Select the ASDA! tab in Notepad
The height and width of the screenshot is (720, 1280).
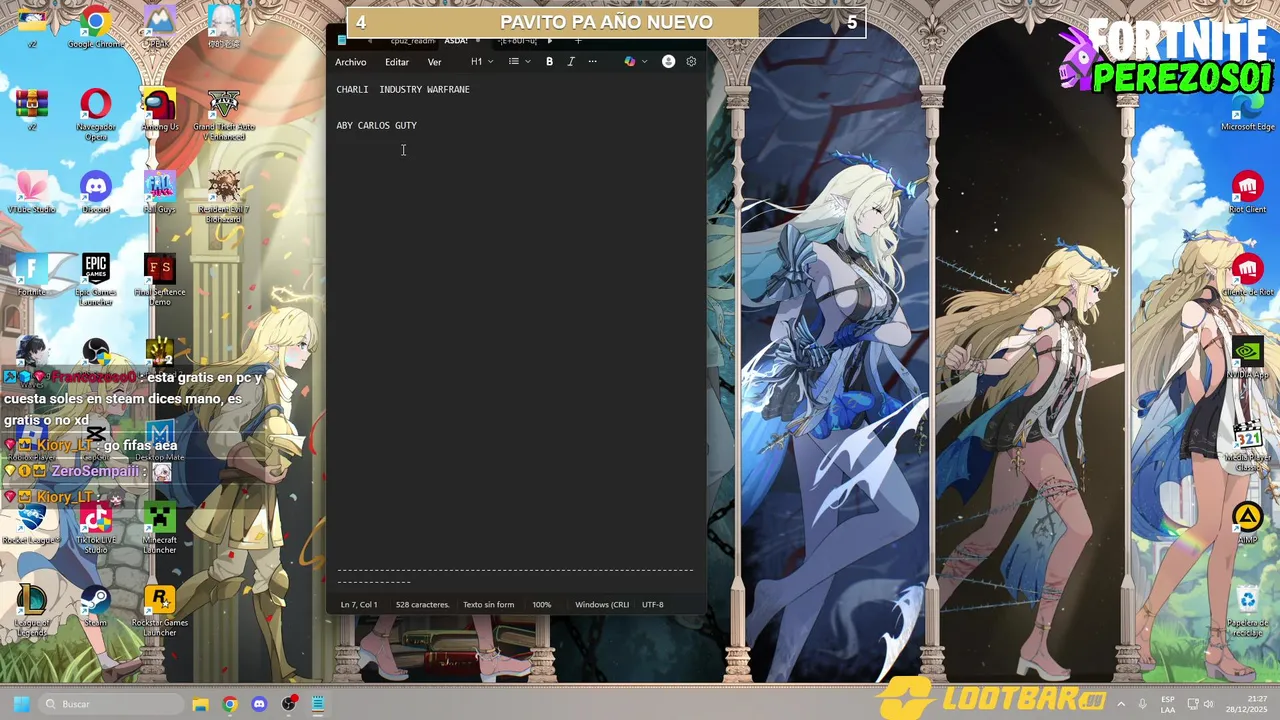coord(456,41)
